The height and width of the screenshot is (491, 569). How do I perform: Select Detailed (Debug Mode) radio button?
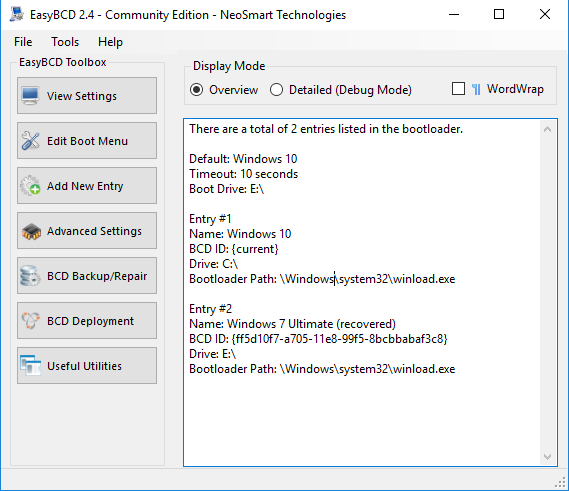(277, 90)
